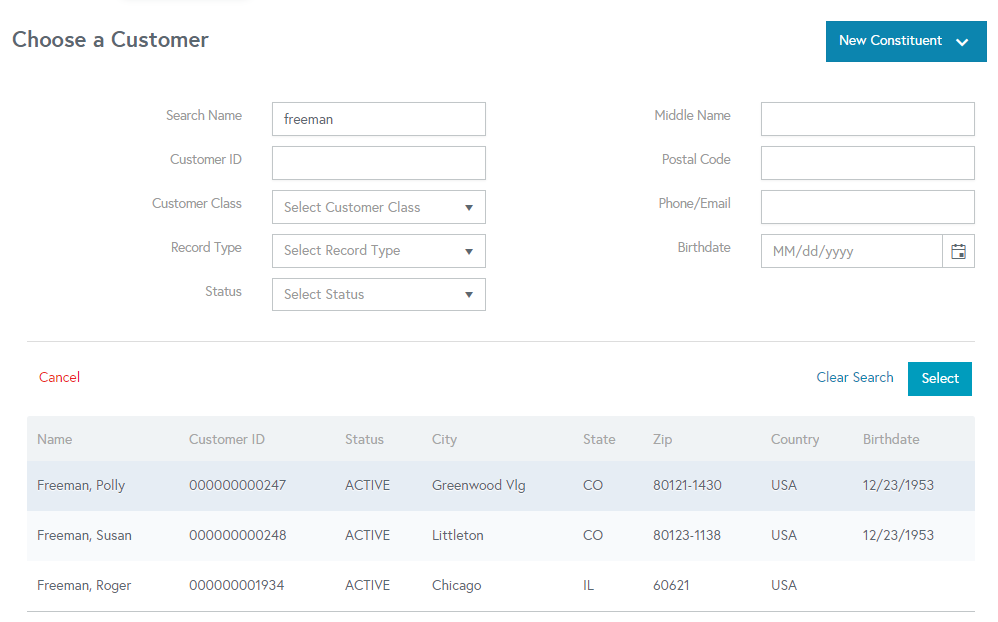Click customer ID 000000000248
This screenshot has width=998, height=622.
pos(237,535)
